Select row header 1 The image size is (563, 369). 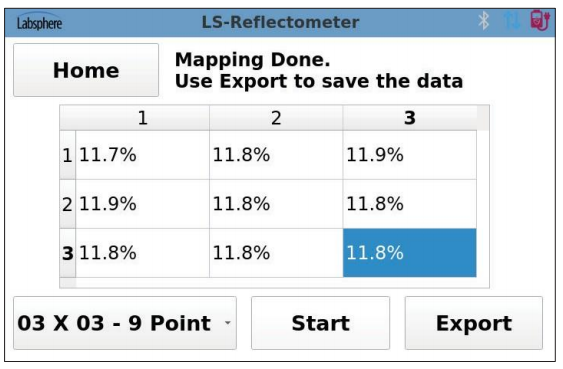point(68,155)
